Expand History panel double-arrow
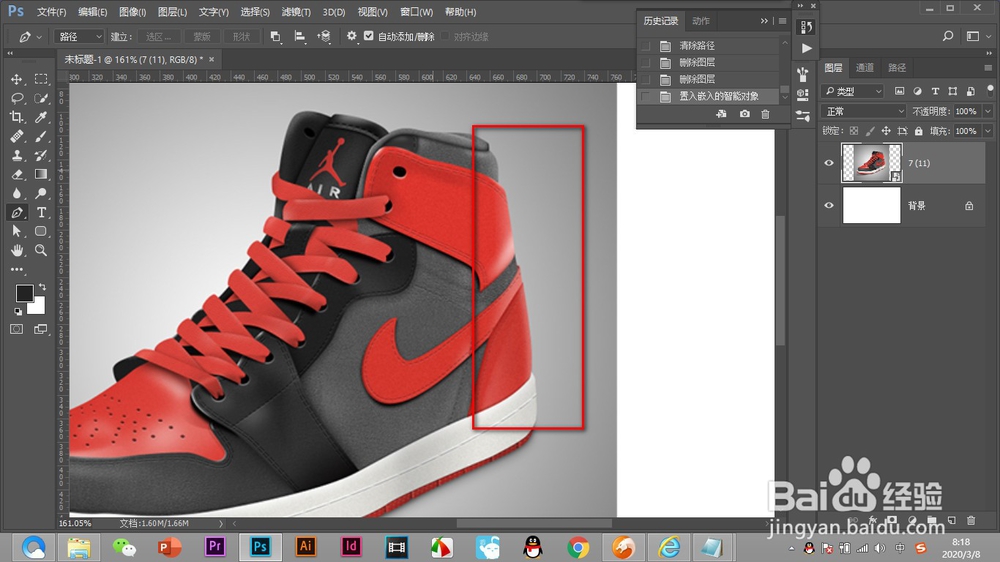 pos(764,21)
